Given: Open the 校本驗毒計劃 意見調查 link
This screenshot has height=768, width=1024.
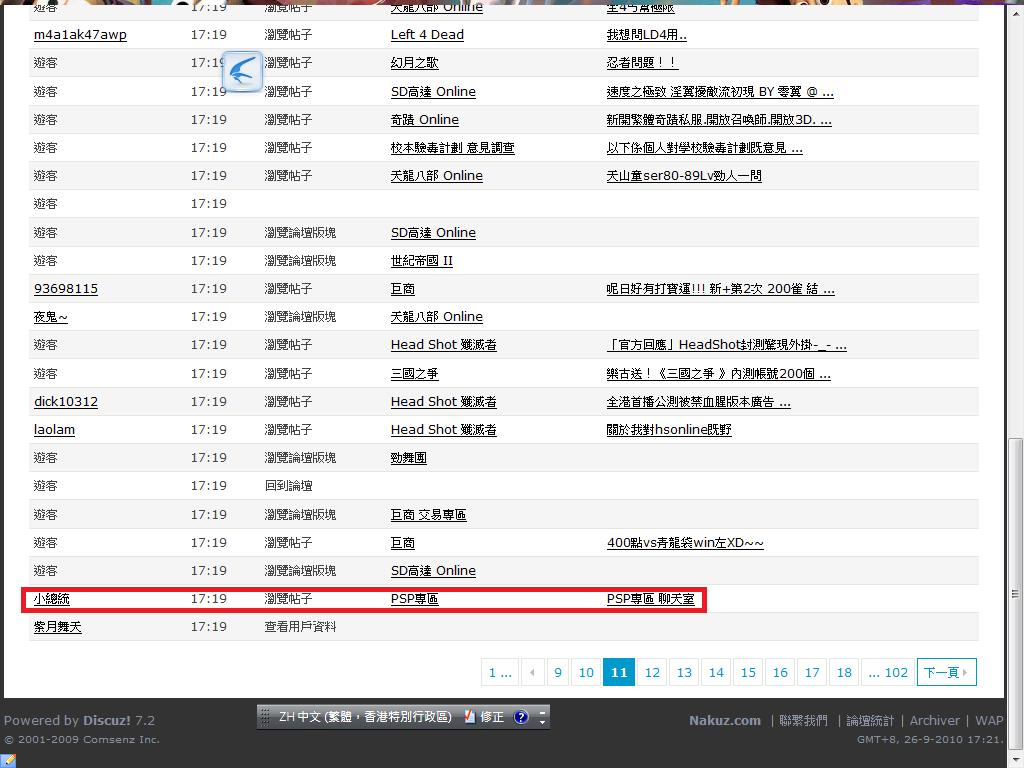Looking at the screenshot, I should [x=452, y=148].
